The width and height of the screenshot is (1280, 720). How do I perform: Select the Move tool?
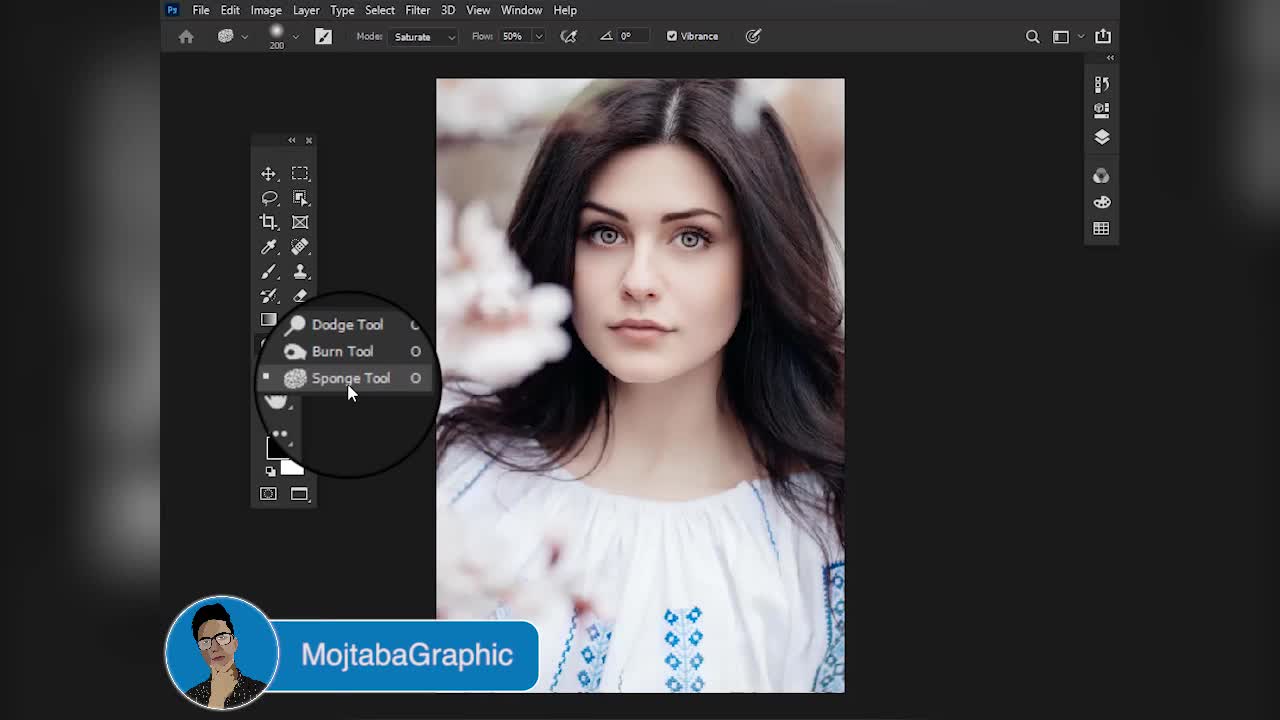(x=268, y=174)
